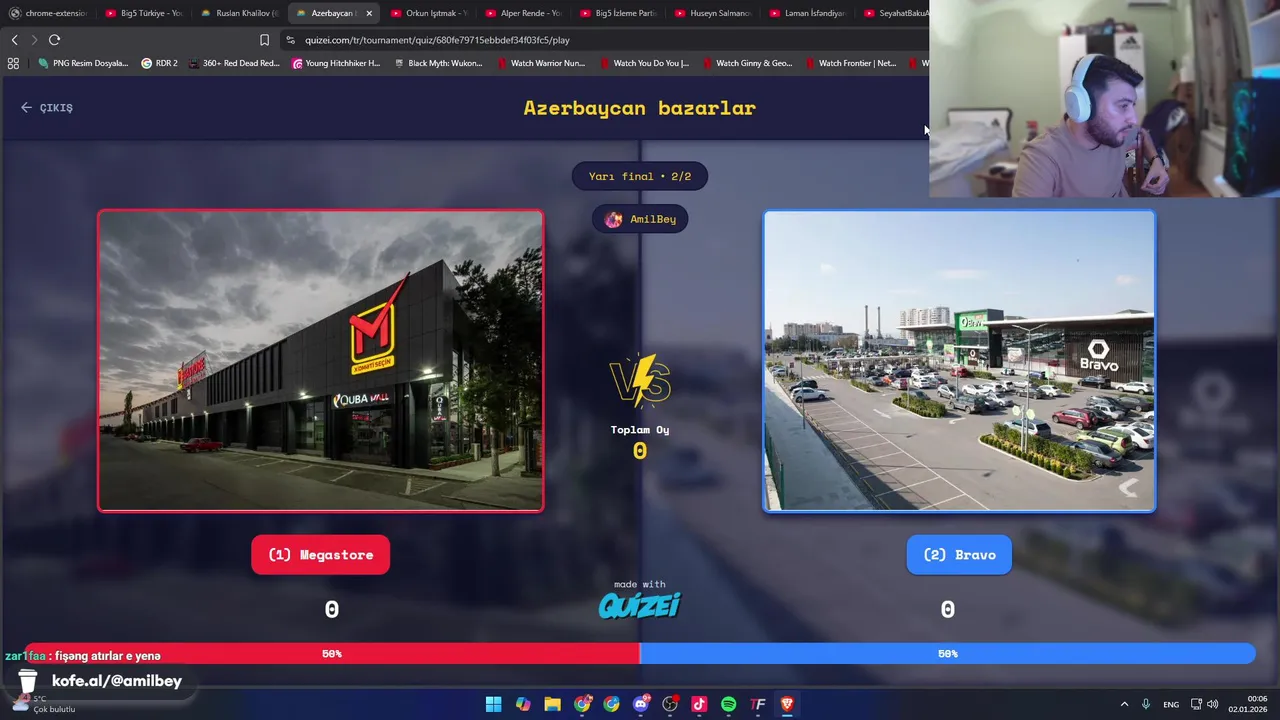The image size is (1280, 720).
Task: Expand the system tray hidden icons chevron
Action: pos(1124,704)
